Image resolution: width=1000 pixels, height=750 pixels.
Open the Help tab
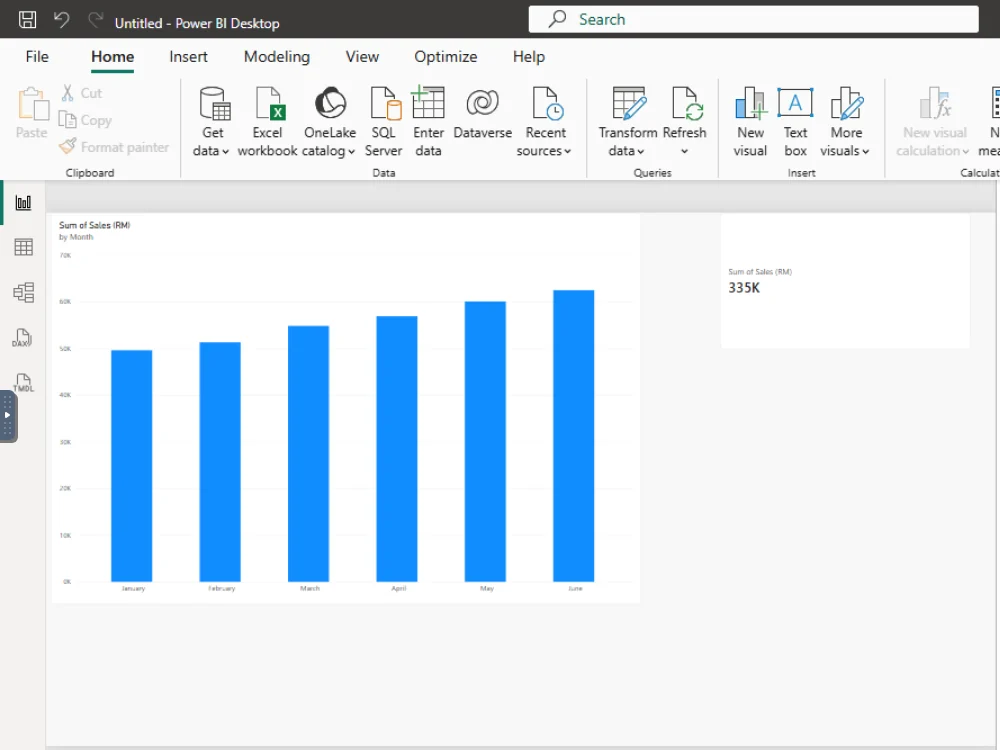529,57
